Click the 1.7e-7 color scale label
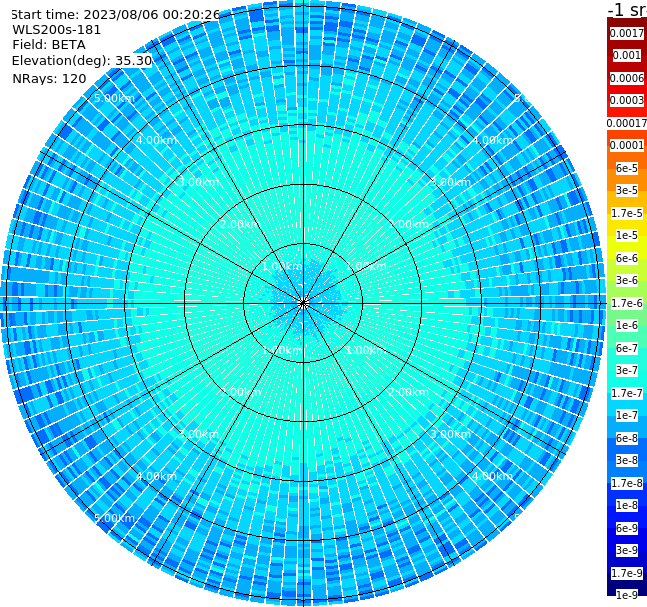The image size is (647, 607). click(x=627, y=393)
